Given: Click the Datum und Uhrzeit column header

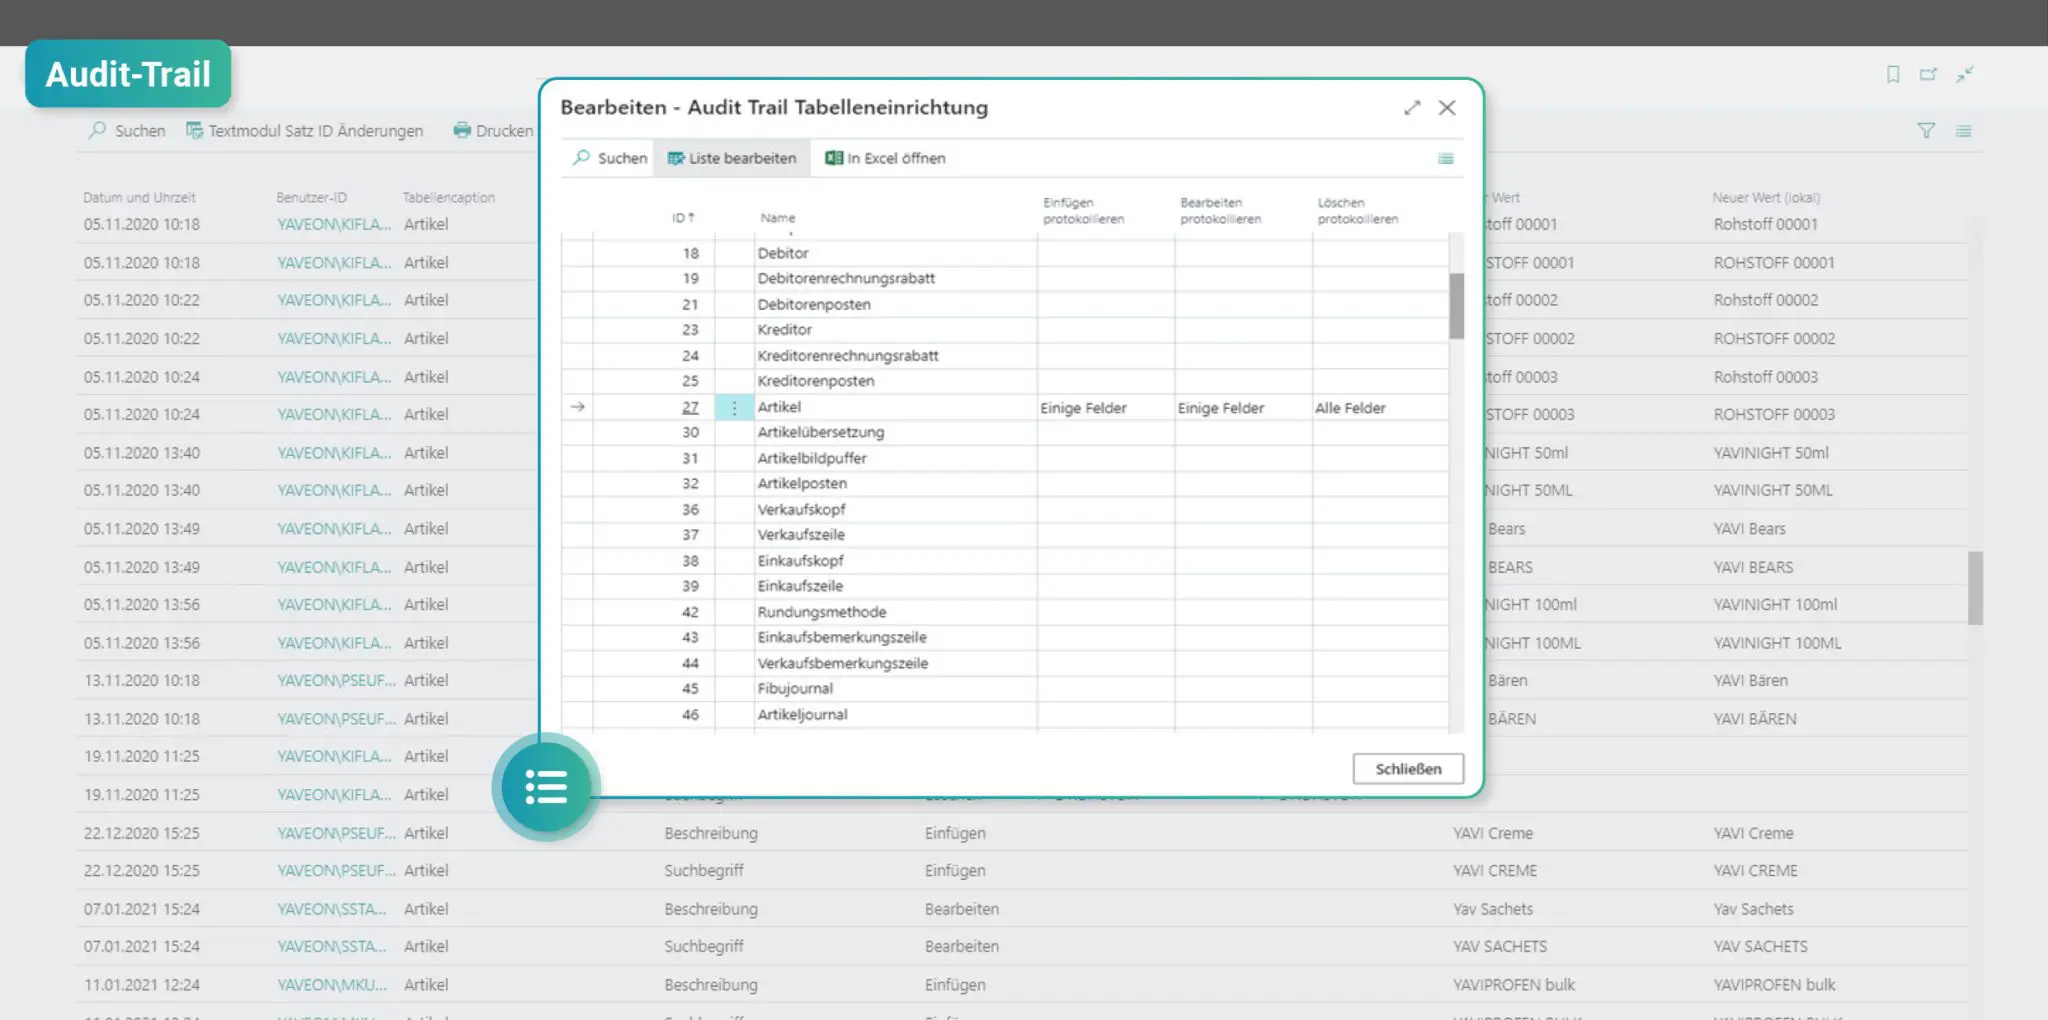Looking at the screenshot, I should coord(139,198).
